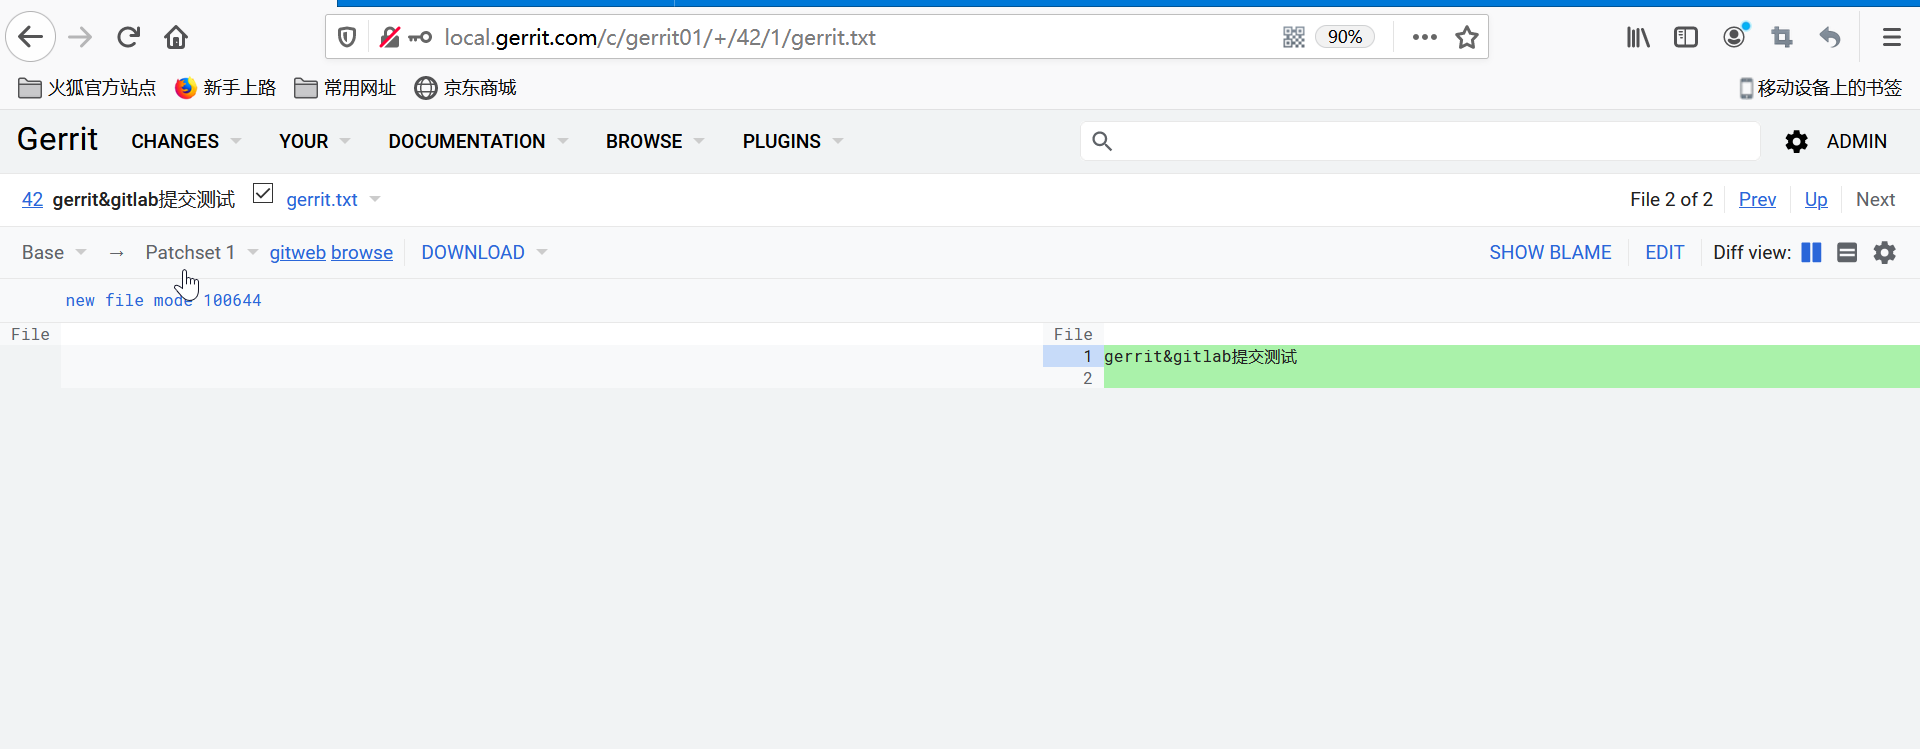The width and height of the screenshot is (1920, 749).
Task: Click the EDIT button
Action: tap(1665, 252)
